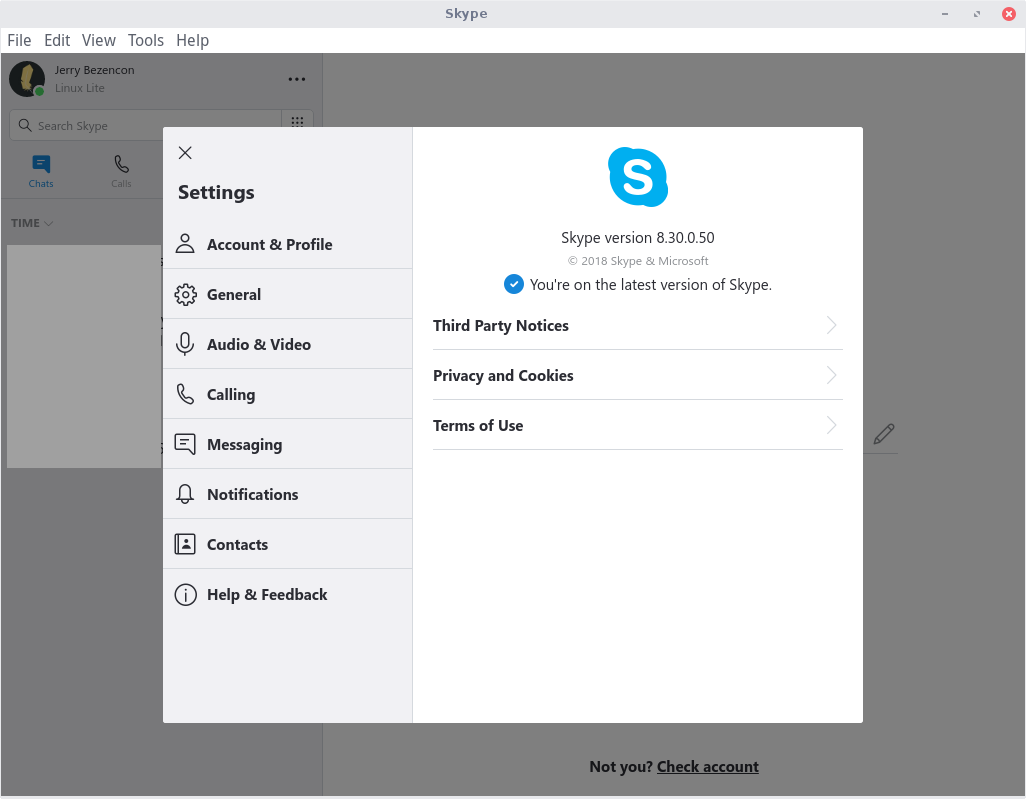Open the Tools menu
Screen dimensions: 1026x799
pyautogui.click(x=145, y=41)
